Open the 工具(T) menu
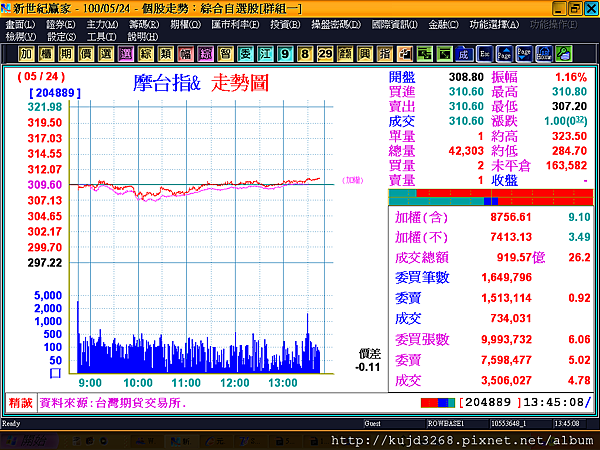Viewport: 600px width, 450px height. point(101,37)
